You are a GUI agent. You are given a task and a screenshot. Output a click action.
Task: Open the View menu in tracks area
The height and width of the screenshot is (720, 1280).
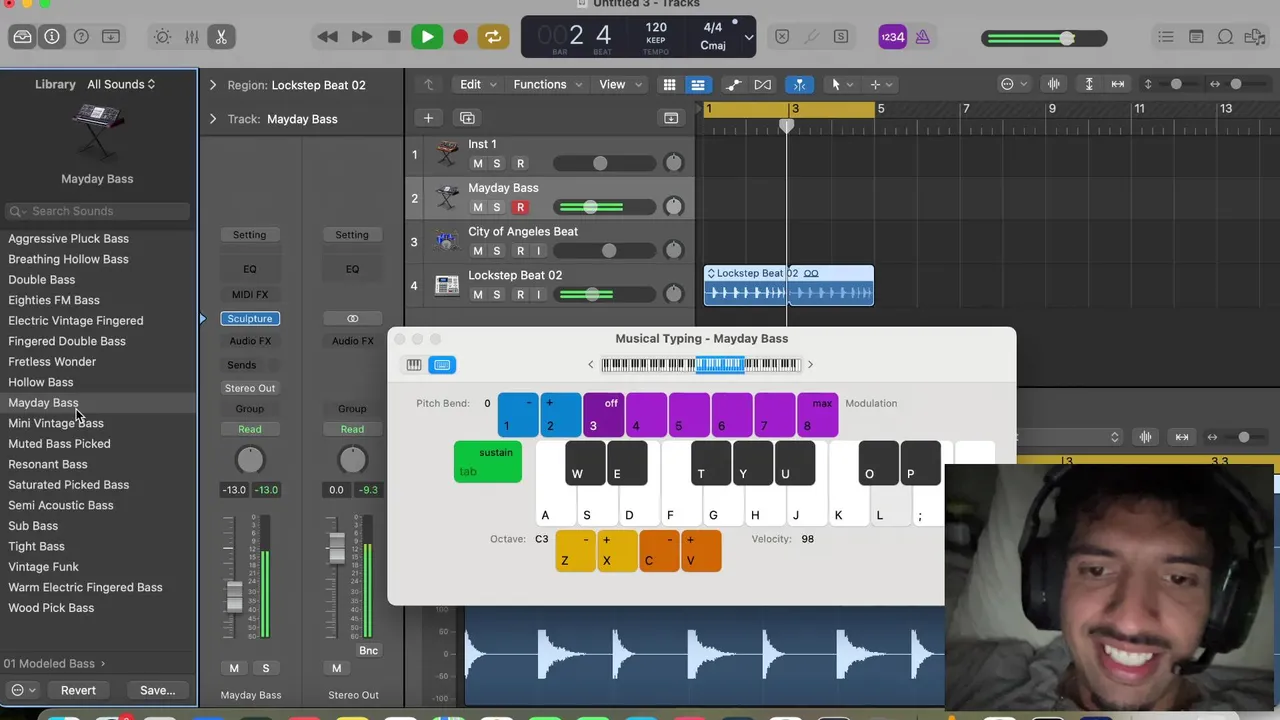click(618, 84)
